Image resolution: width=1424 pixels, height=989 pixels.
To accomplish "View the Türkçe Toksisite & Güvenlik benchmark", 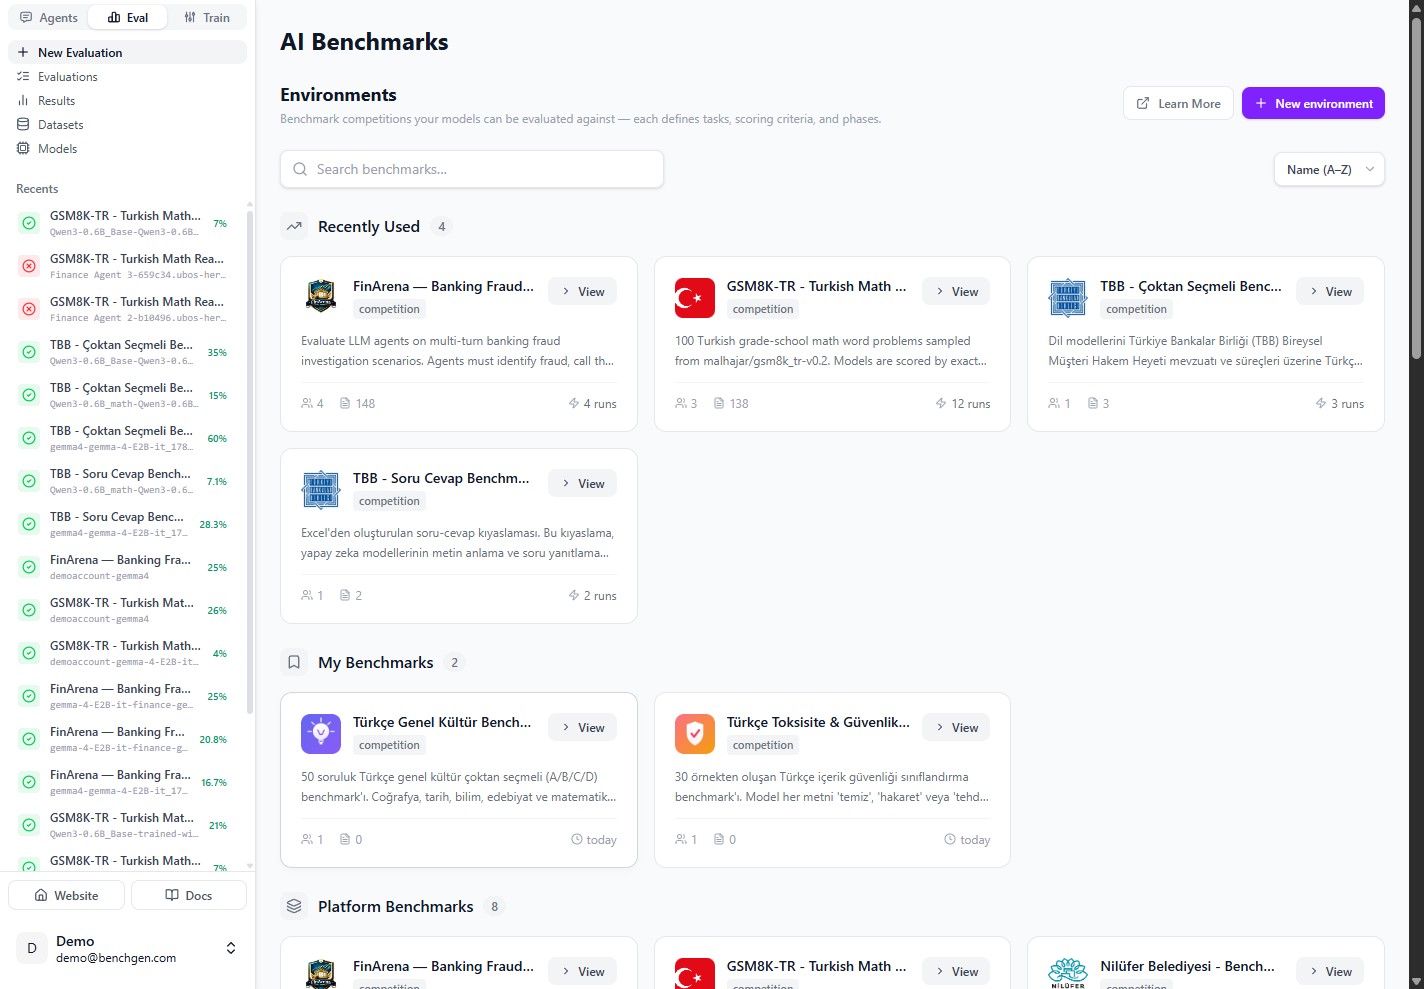I will (956, 728).
